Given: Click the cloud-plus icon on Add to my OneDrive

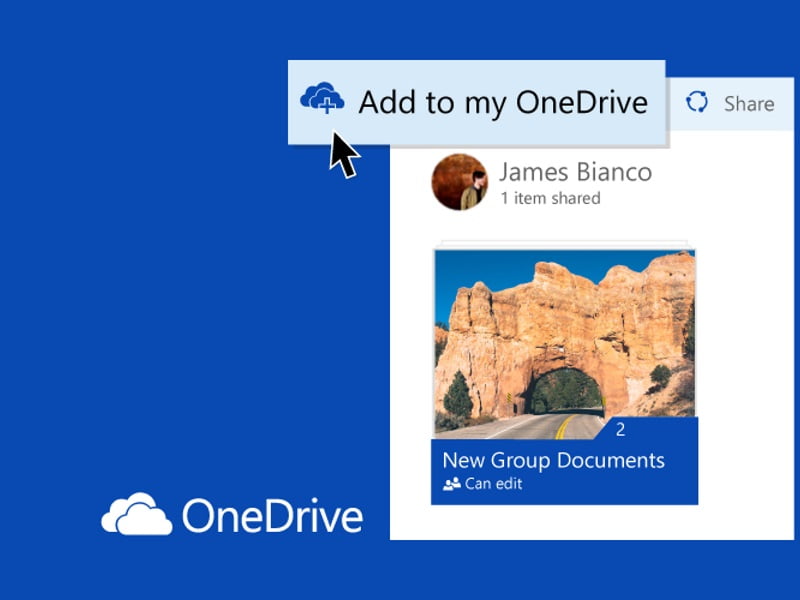Looking at the screenshot, I should (322, 98).
